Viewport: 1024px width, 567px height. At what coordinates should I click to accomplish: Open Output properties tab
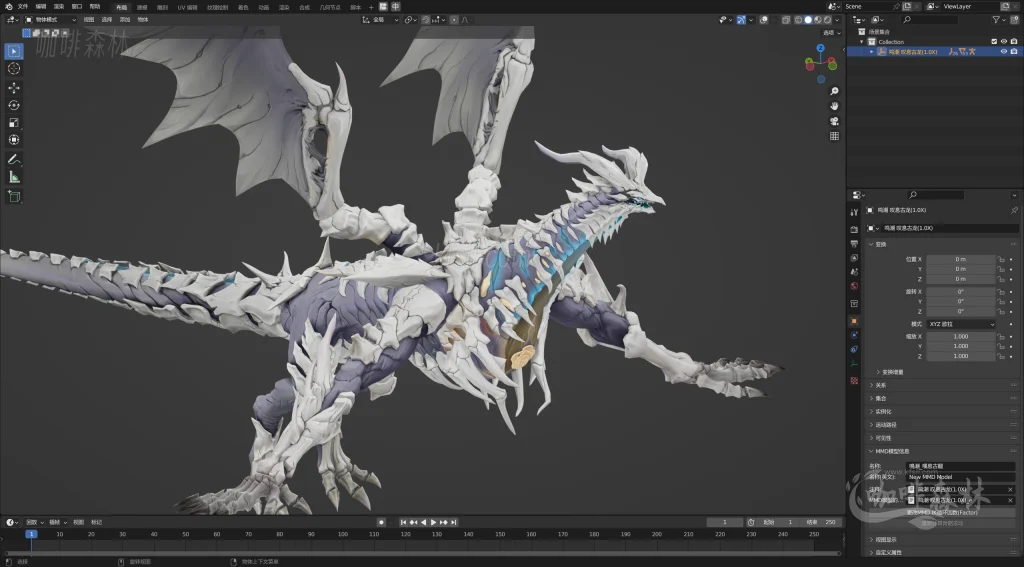coord(854,244)
